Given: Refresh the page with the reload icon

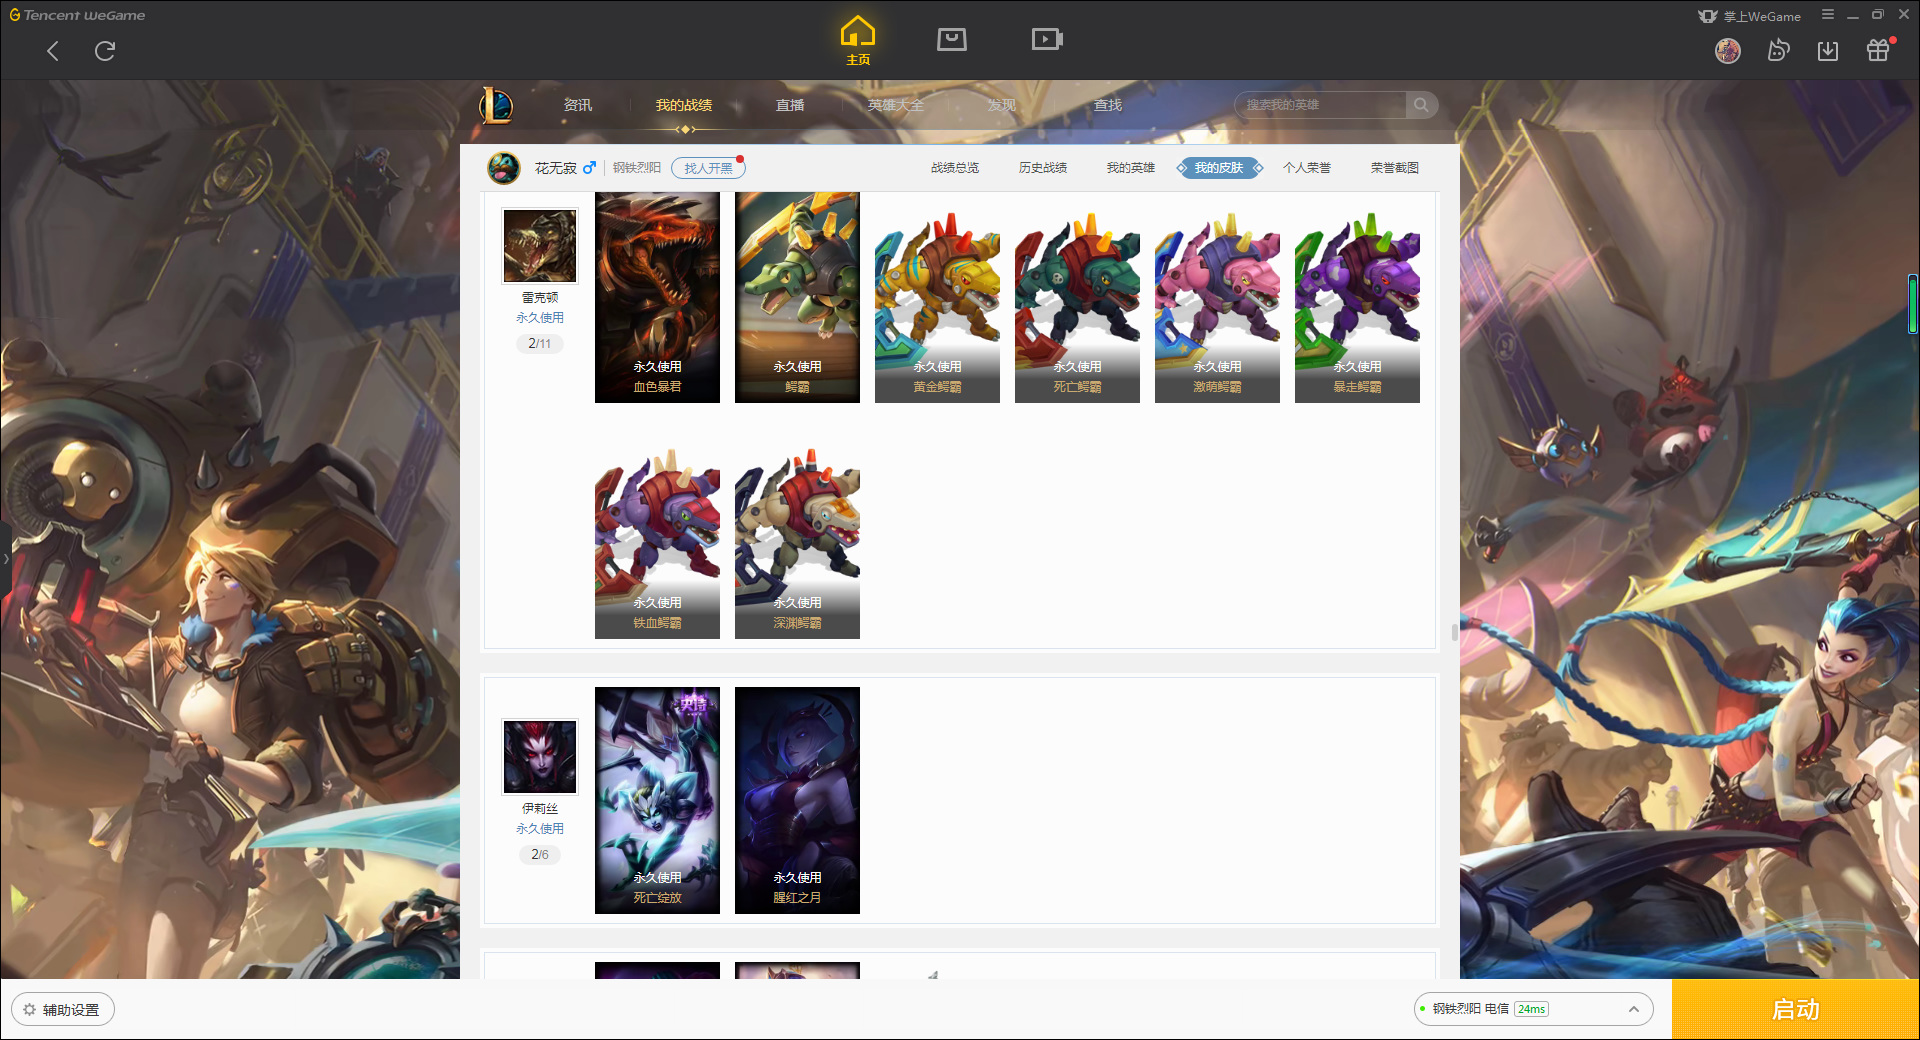Looking at the screenshot, I should point(105,51).
